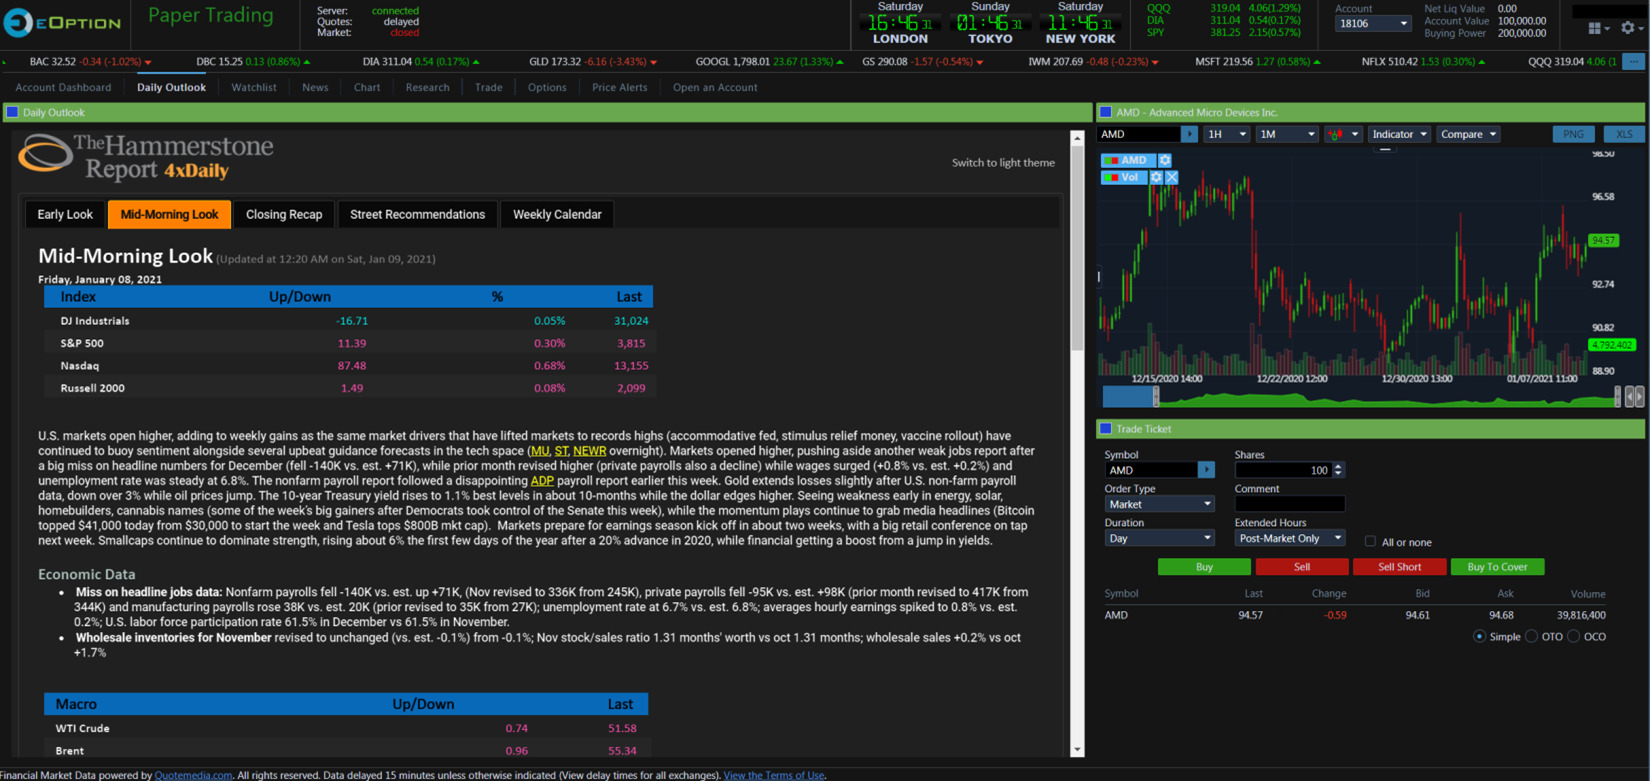Switch to light theme
This screenshot has height=781, width=1650.
pyautogui.click(x=1003, y=162)
